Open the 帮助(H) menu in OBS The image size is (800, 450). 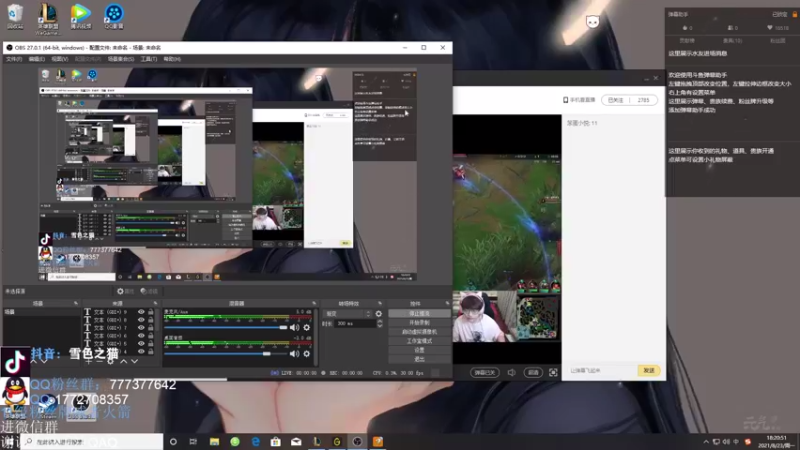point(172,59)
